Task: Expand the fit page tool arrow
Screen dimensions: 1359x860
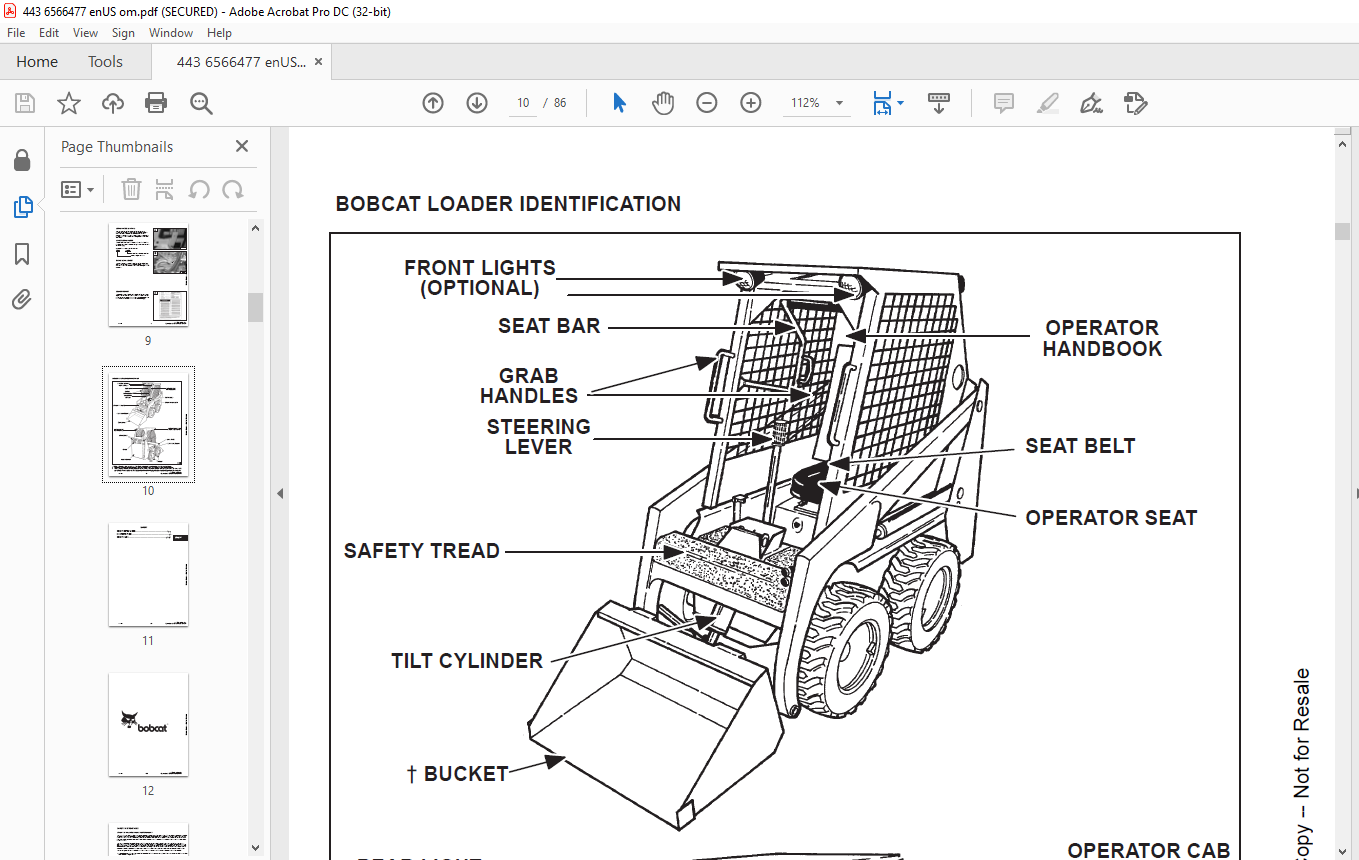Action: (901, 103)
